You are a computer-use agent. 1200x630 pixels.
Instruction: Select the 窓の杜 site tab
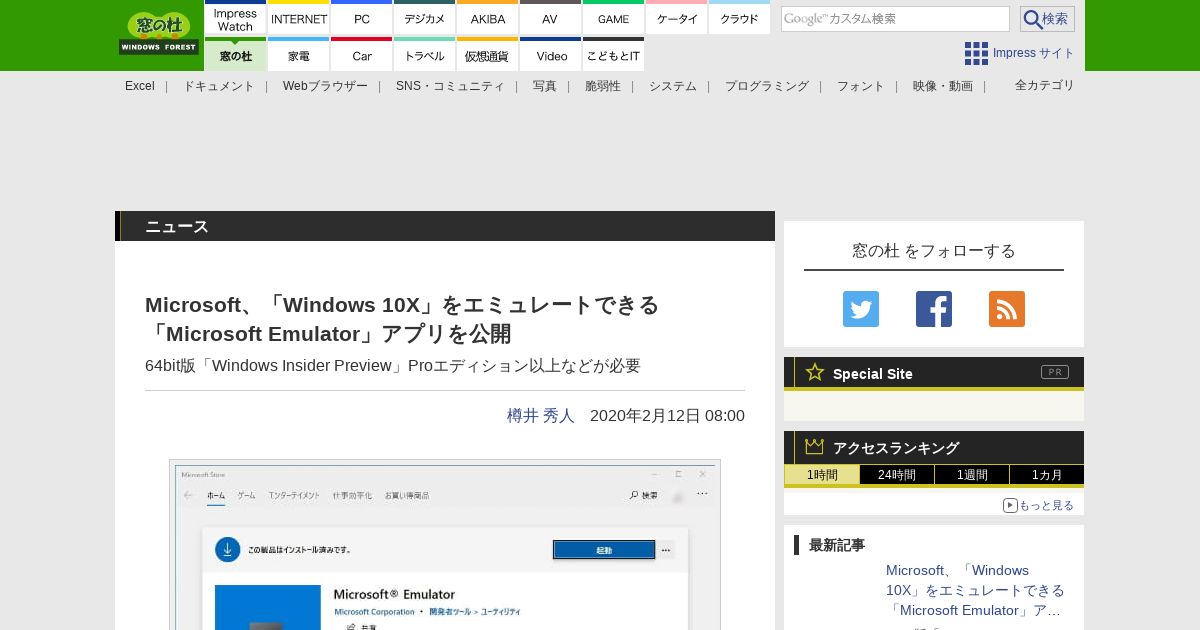pyautogui.click(x=235, y=55)
